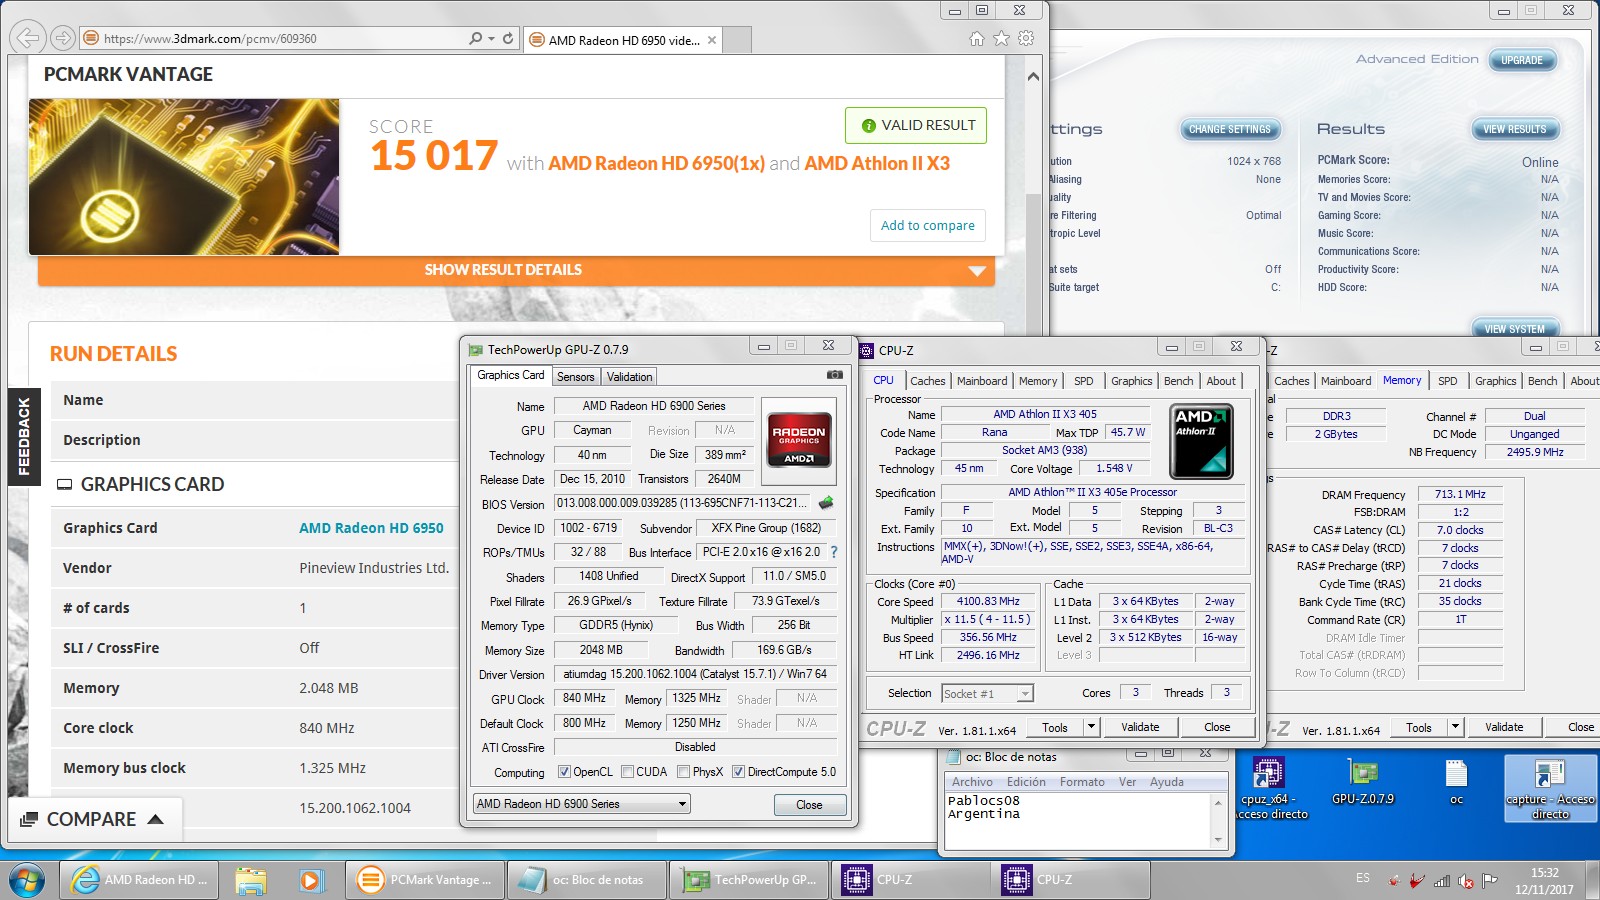Click the GPU-Z BIOS save chip icon
Image resolution: width=1600 pixels, height=900 pixels.
(826, 503)
